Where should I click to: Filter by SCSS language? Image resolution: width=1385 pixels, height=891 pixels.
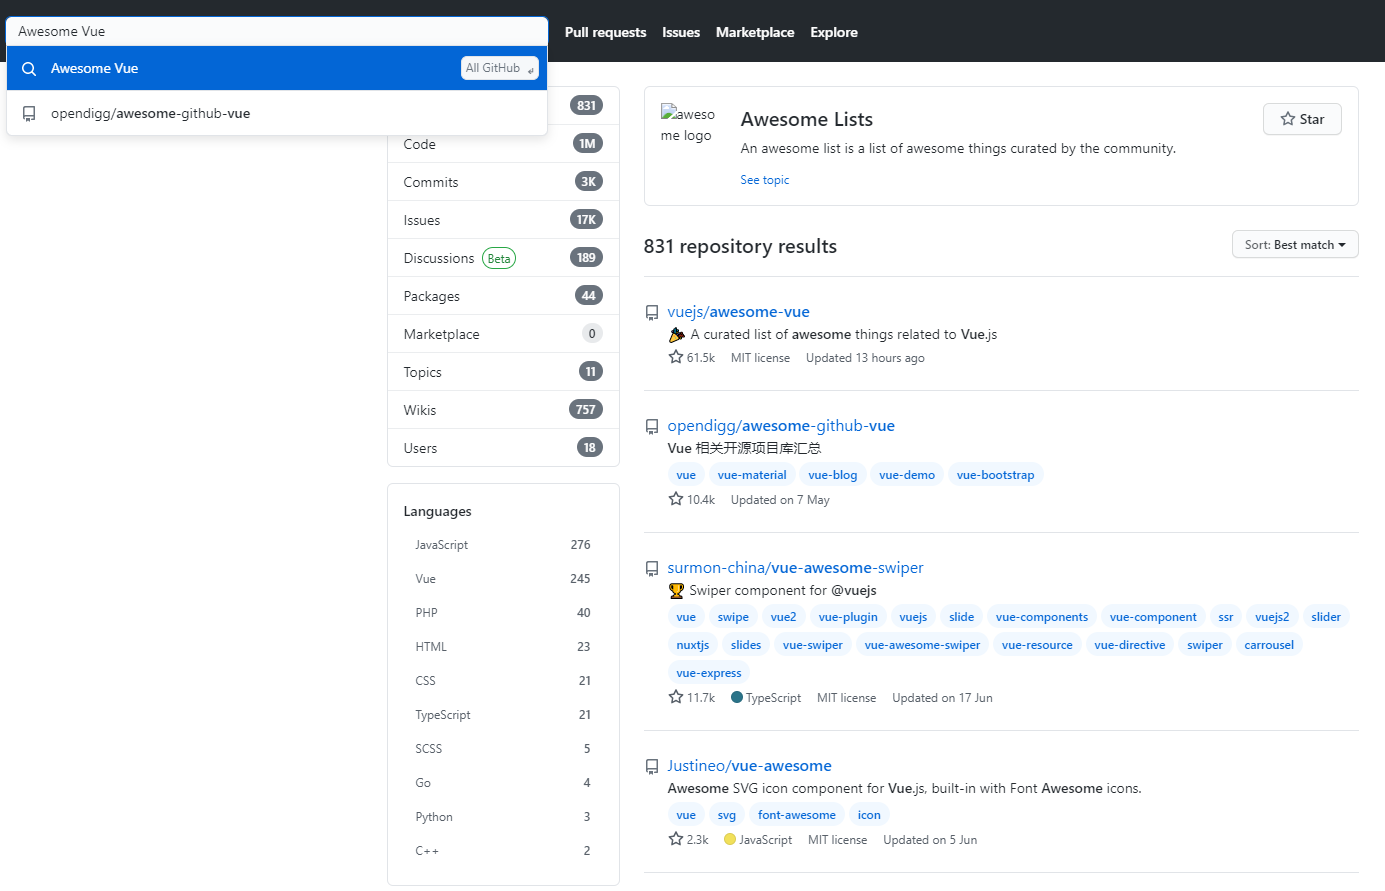click(503, 749)
